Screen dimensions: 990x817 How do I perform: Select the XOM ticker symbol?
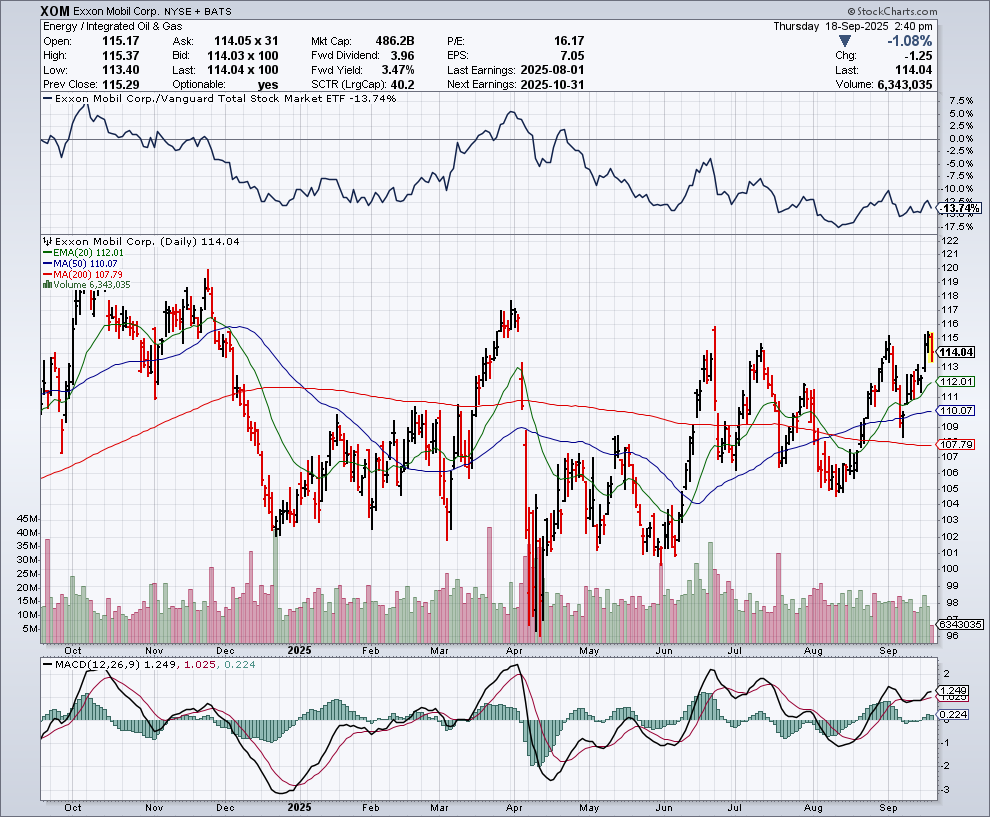point(55,11)
